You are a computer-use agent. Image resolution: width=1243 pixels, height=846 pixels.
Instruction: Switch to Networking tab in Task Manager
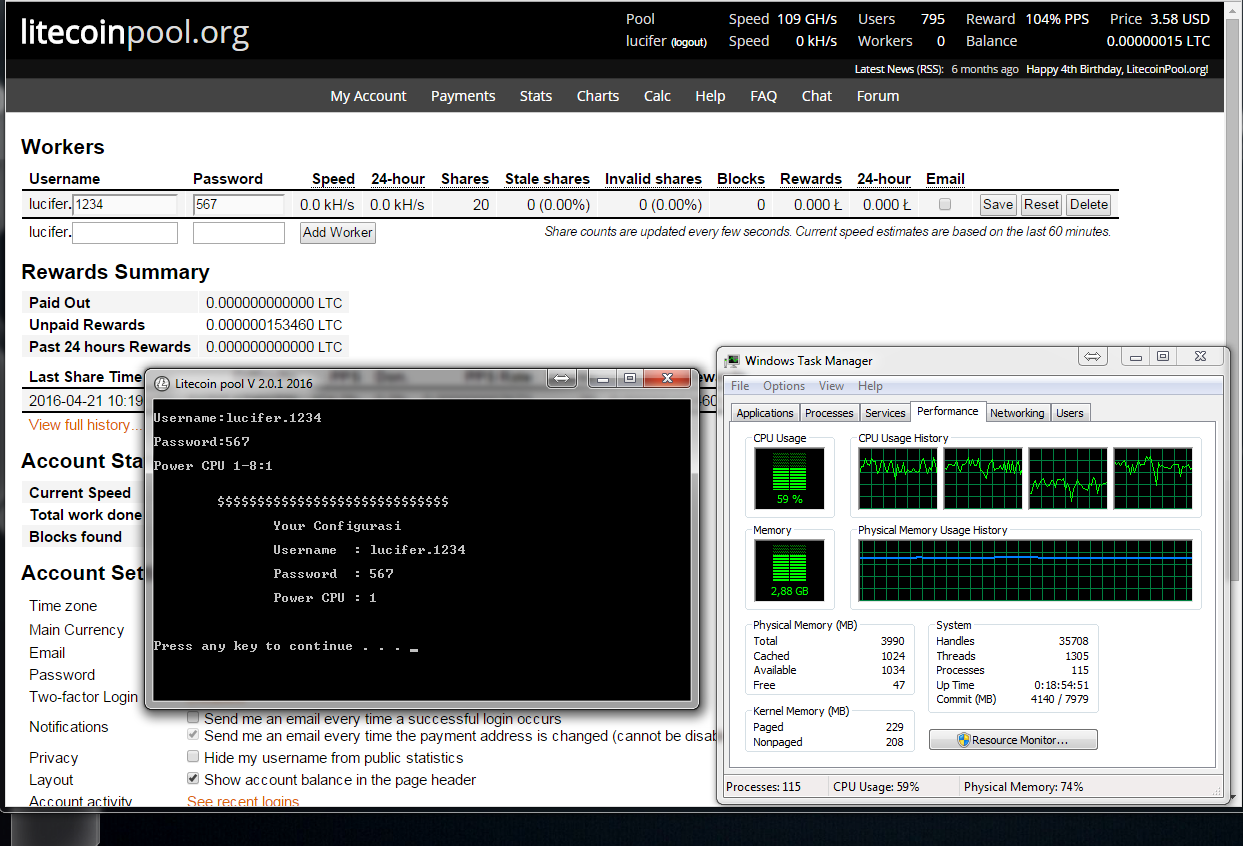(1017, 413)
